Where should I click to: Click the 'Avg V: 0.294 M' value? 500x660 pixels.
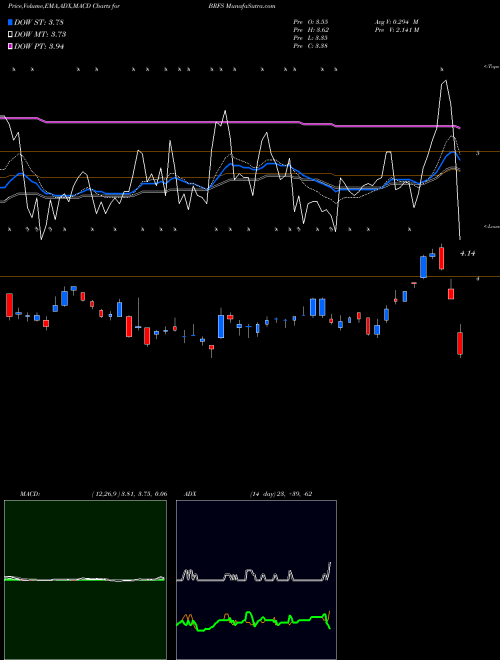pos(397,22)
